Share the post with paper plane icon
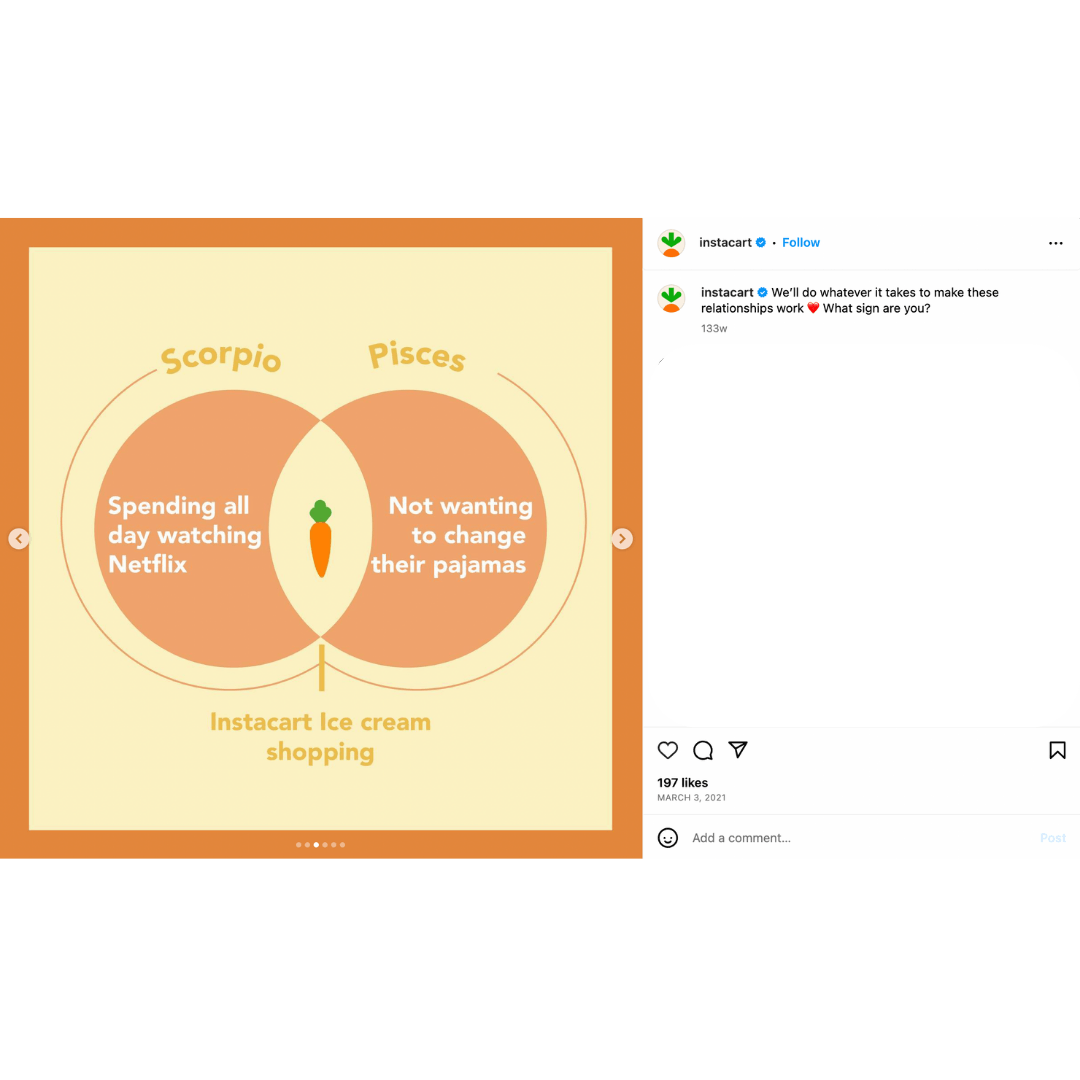Image resolution: width=1080 pixels, height=1080 pixels. pos(738,749)
